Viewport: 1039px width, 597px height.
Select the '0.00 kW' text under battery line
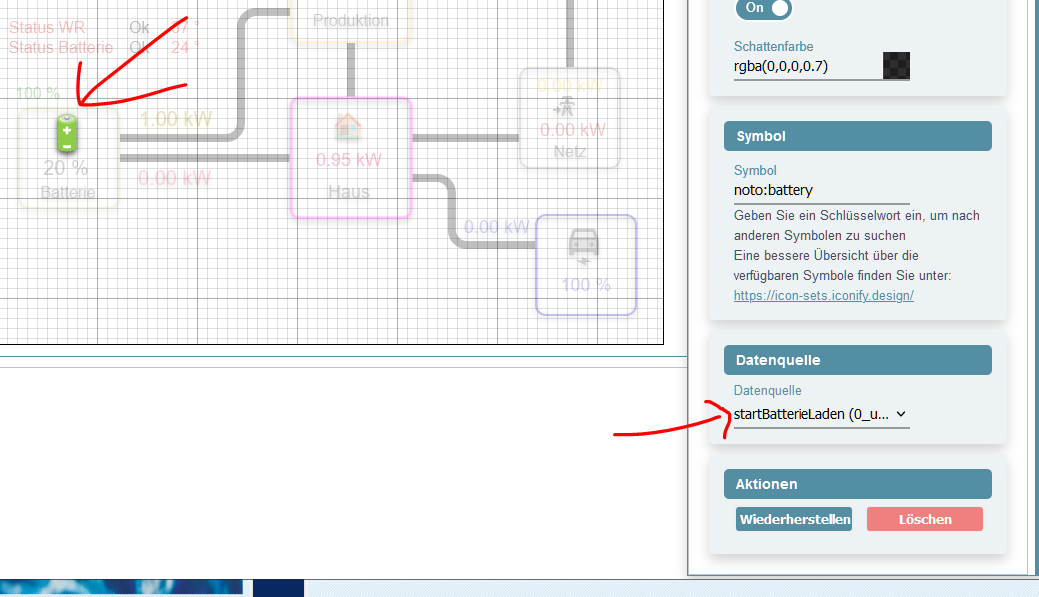click(x=174, y=178)
